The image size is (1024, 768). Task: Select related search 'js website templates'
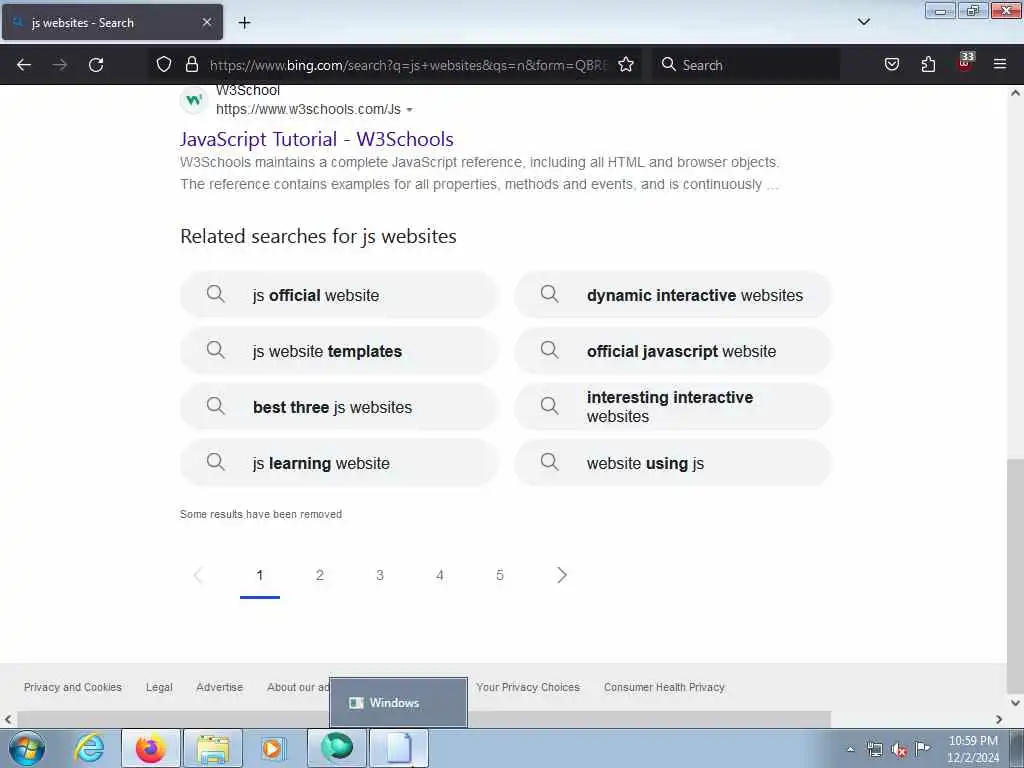point(339,351)
